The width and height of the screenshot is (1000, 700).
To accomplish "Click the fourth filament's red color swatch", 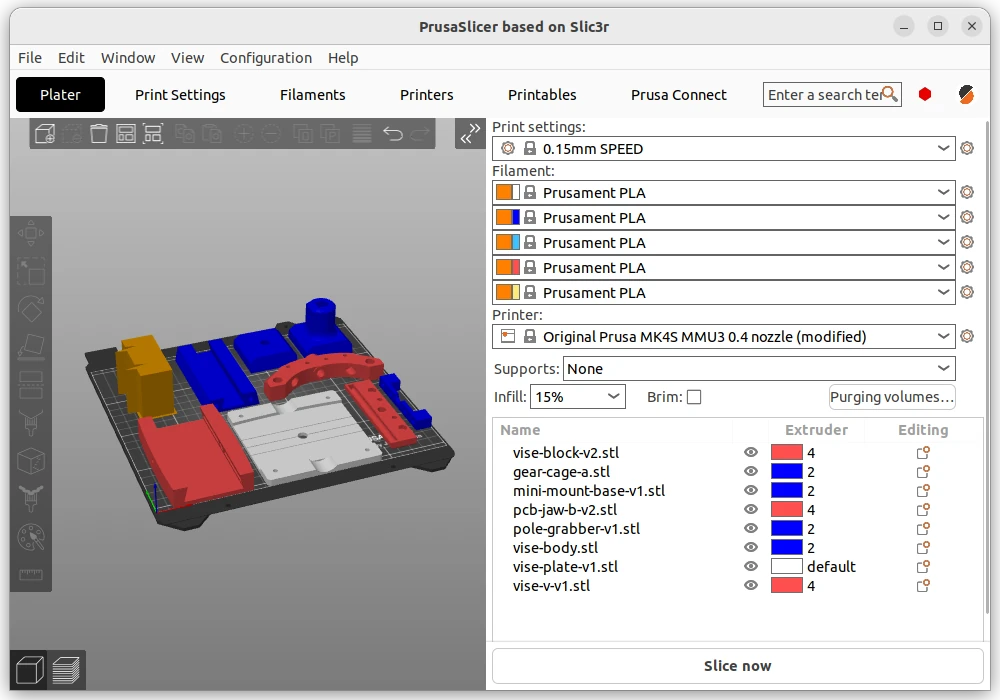I will (x=516, y=267).
